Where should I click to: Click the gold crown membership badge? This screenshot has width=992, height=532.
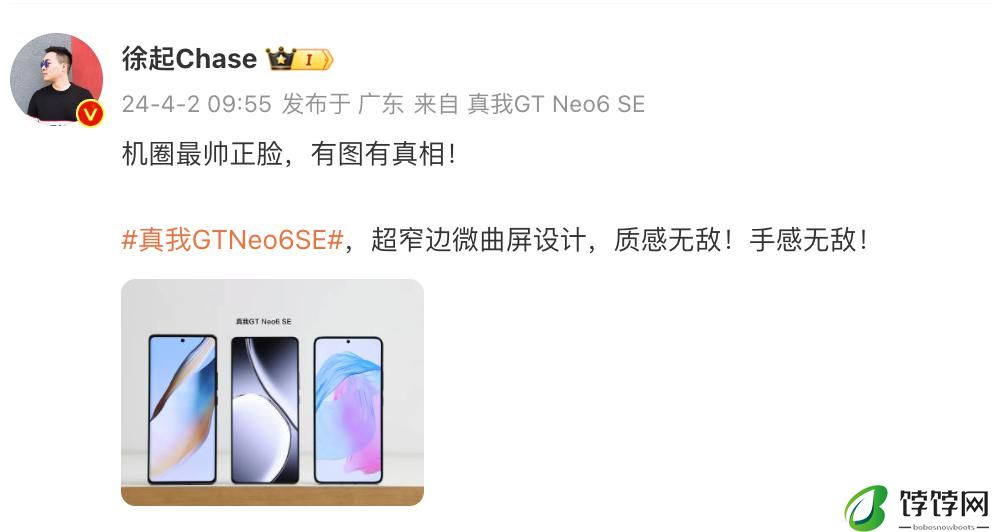click(x=281, y=59)
